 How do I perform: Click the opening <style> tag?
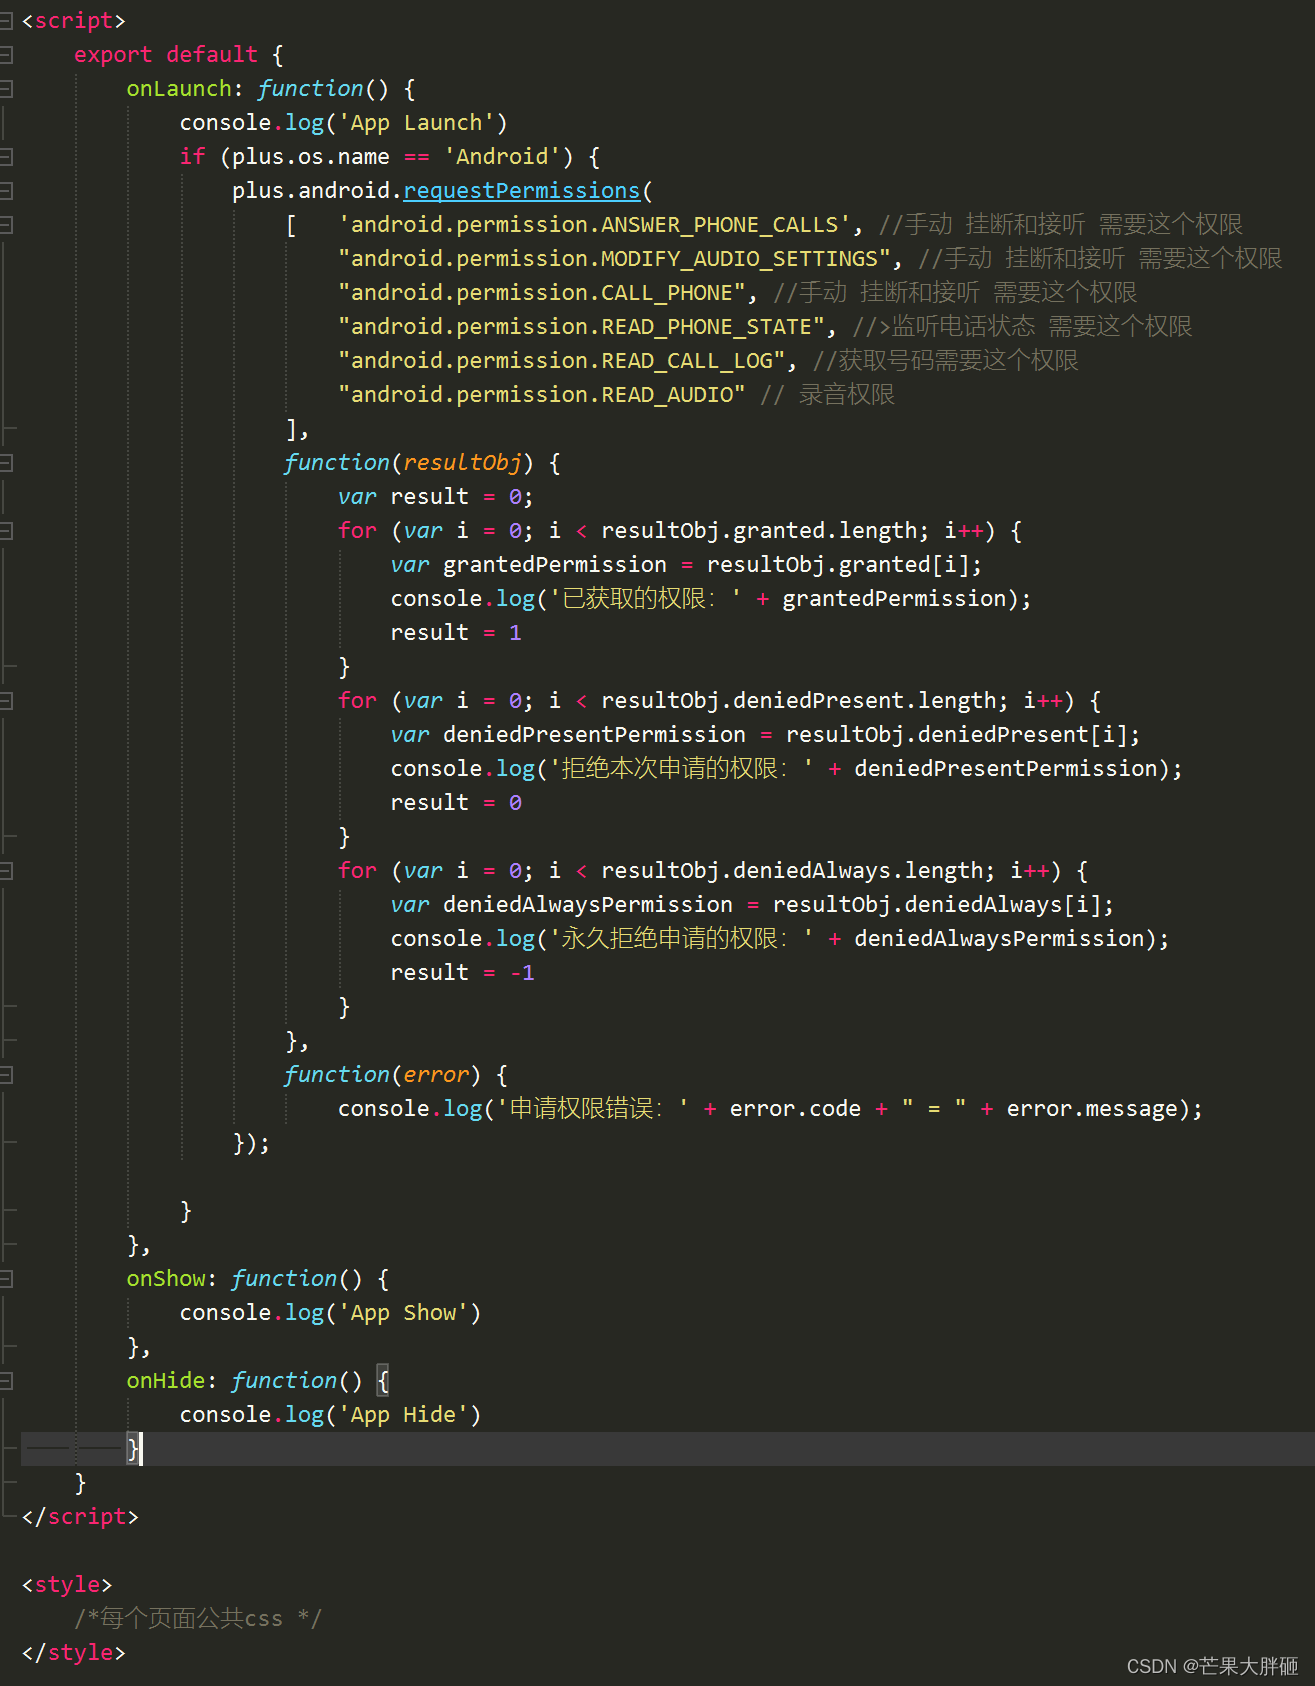click(x=67, y=1584)
